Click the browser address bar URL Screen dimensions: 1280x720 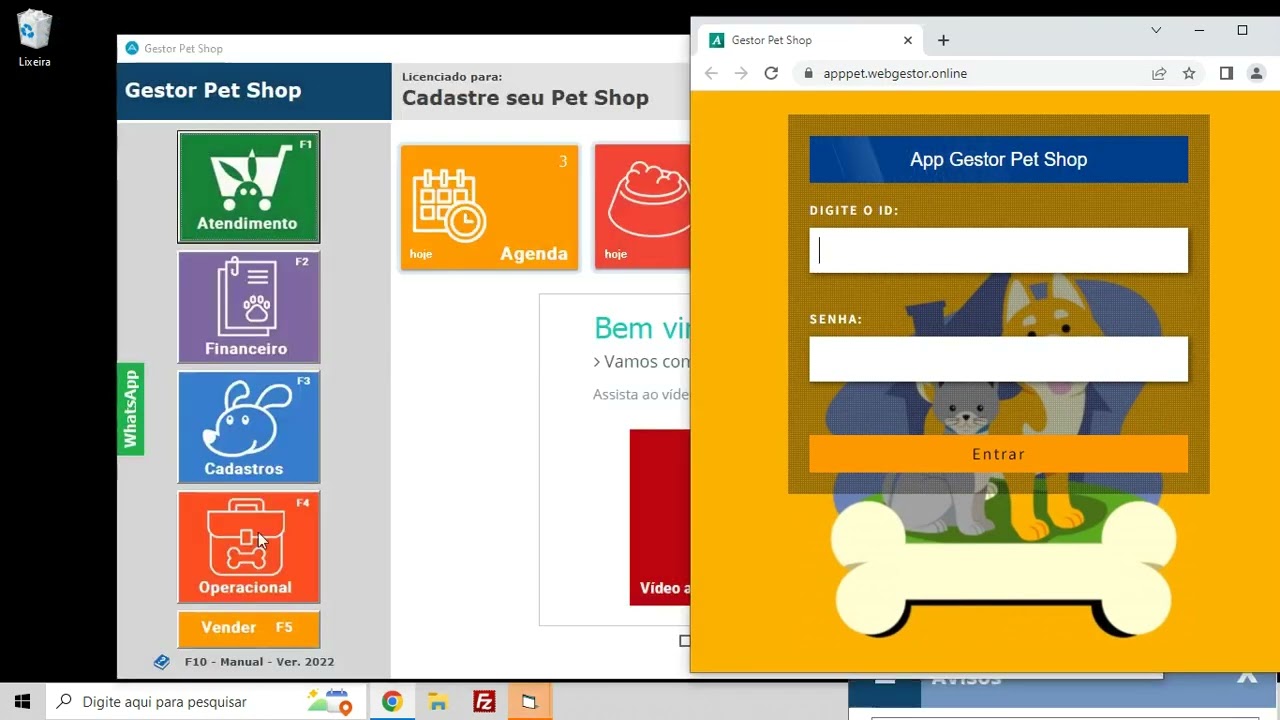(895, 73)
